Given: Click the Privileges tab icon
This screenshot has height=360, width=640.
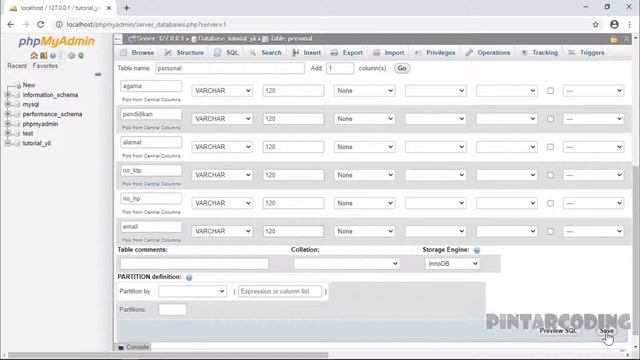Looking at the screenshot, I should (x=418, y=53).
